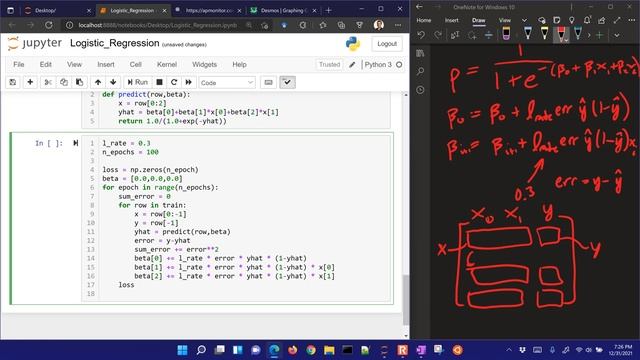This screenshot has height=360, width=640.
Task: Save the notebook with the save icon
Action: tap(13, 82)
